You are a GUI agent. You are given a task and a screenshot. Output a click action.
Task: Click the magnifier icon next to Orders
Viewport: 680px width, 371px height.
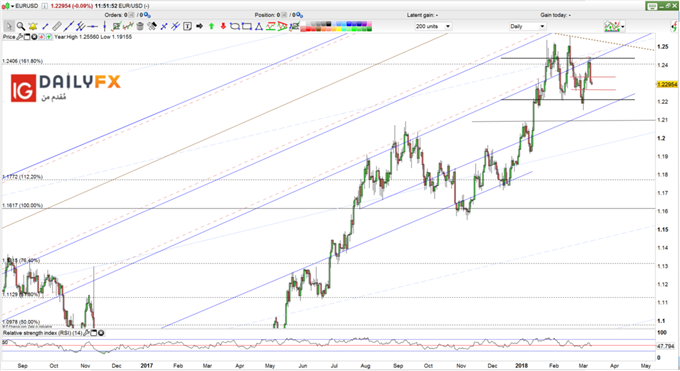(x=147, y=15)
